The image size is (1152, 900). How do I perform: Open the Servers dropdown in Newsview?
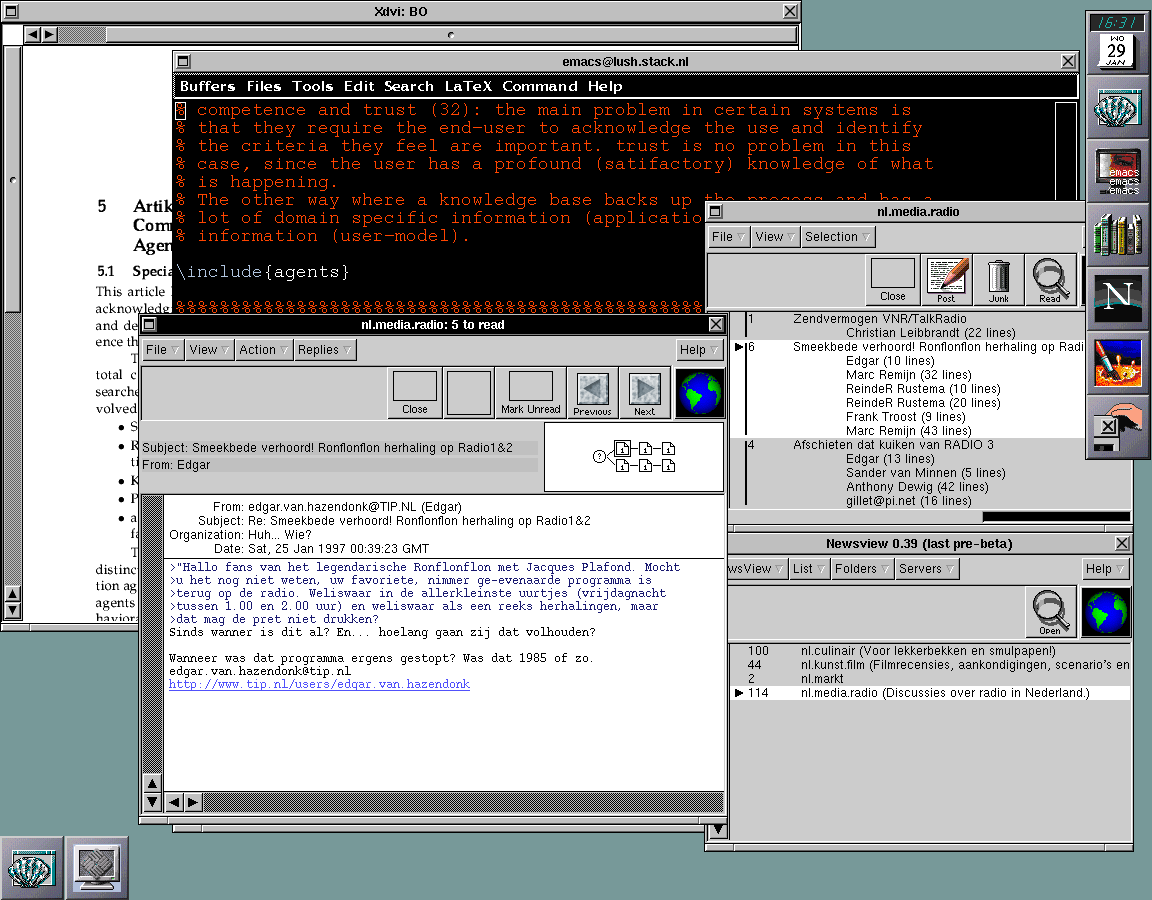(927, 569)
